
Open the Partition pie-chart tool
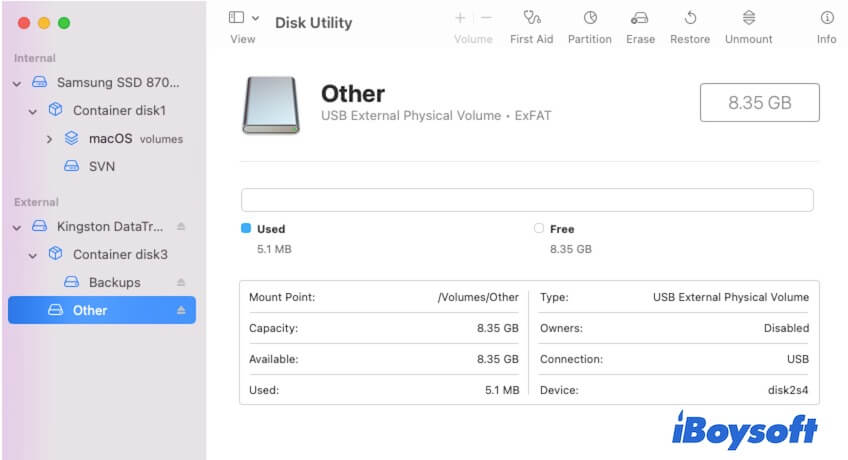click(590, 18)
